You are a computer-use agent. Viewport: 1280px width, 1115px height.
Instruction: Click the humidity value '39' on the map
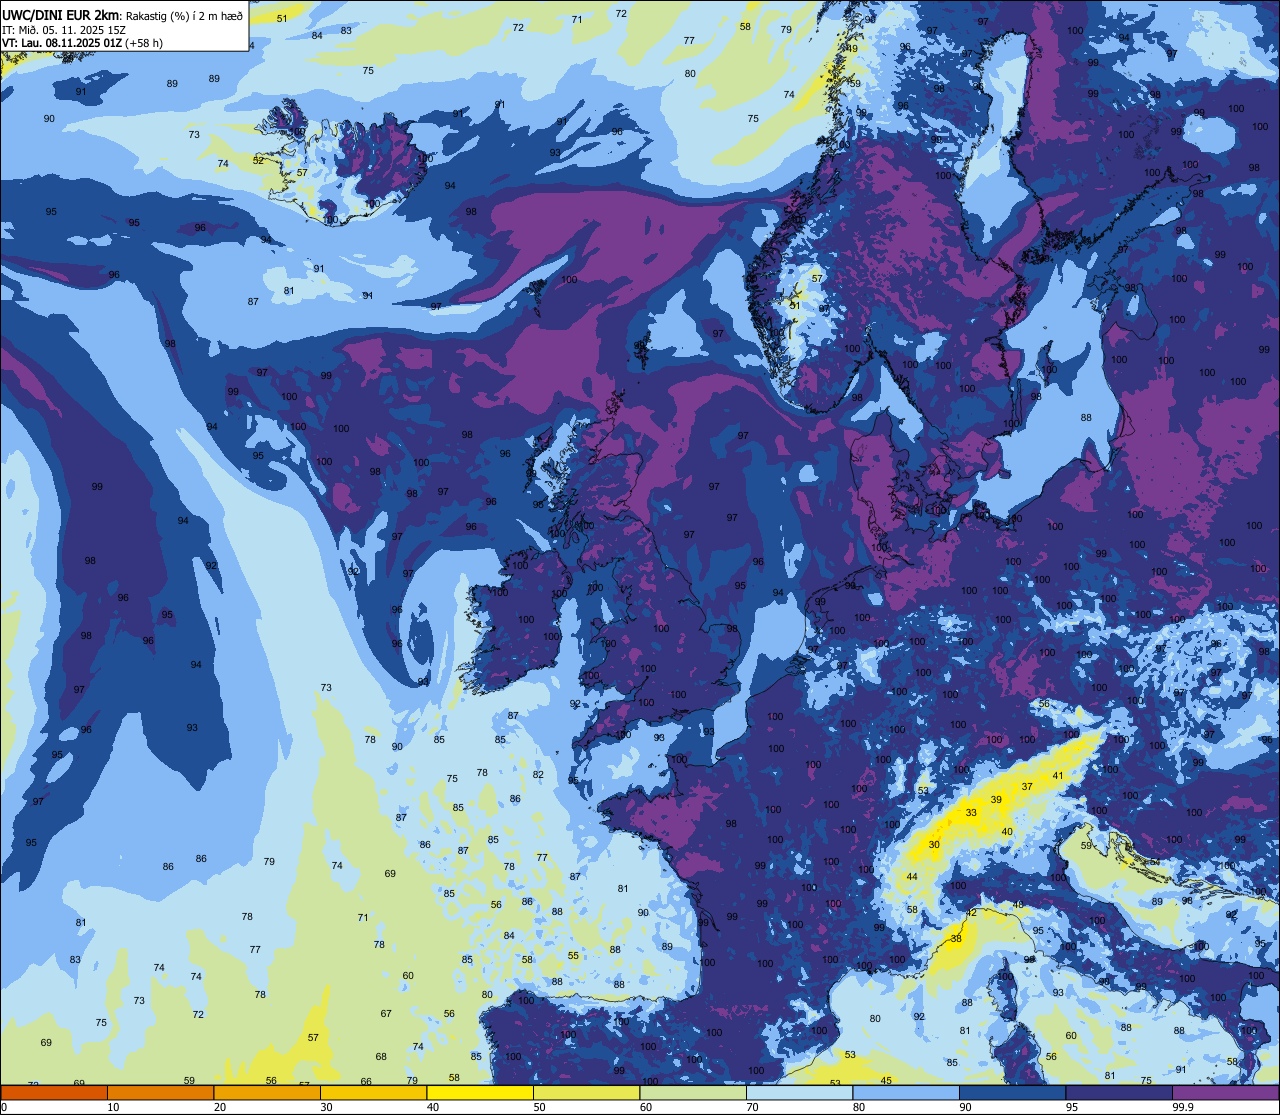coord(996,800)
